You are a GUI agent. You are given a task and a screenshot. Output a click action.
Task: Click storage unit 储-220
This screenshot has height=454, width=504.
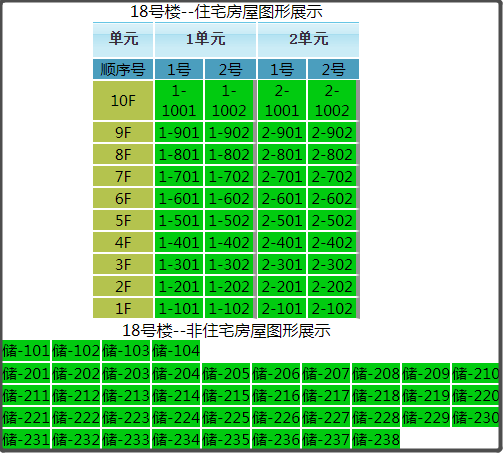(475, 395)
